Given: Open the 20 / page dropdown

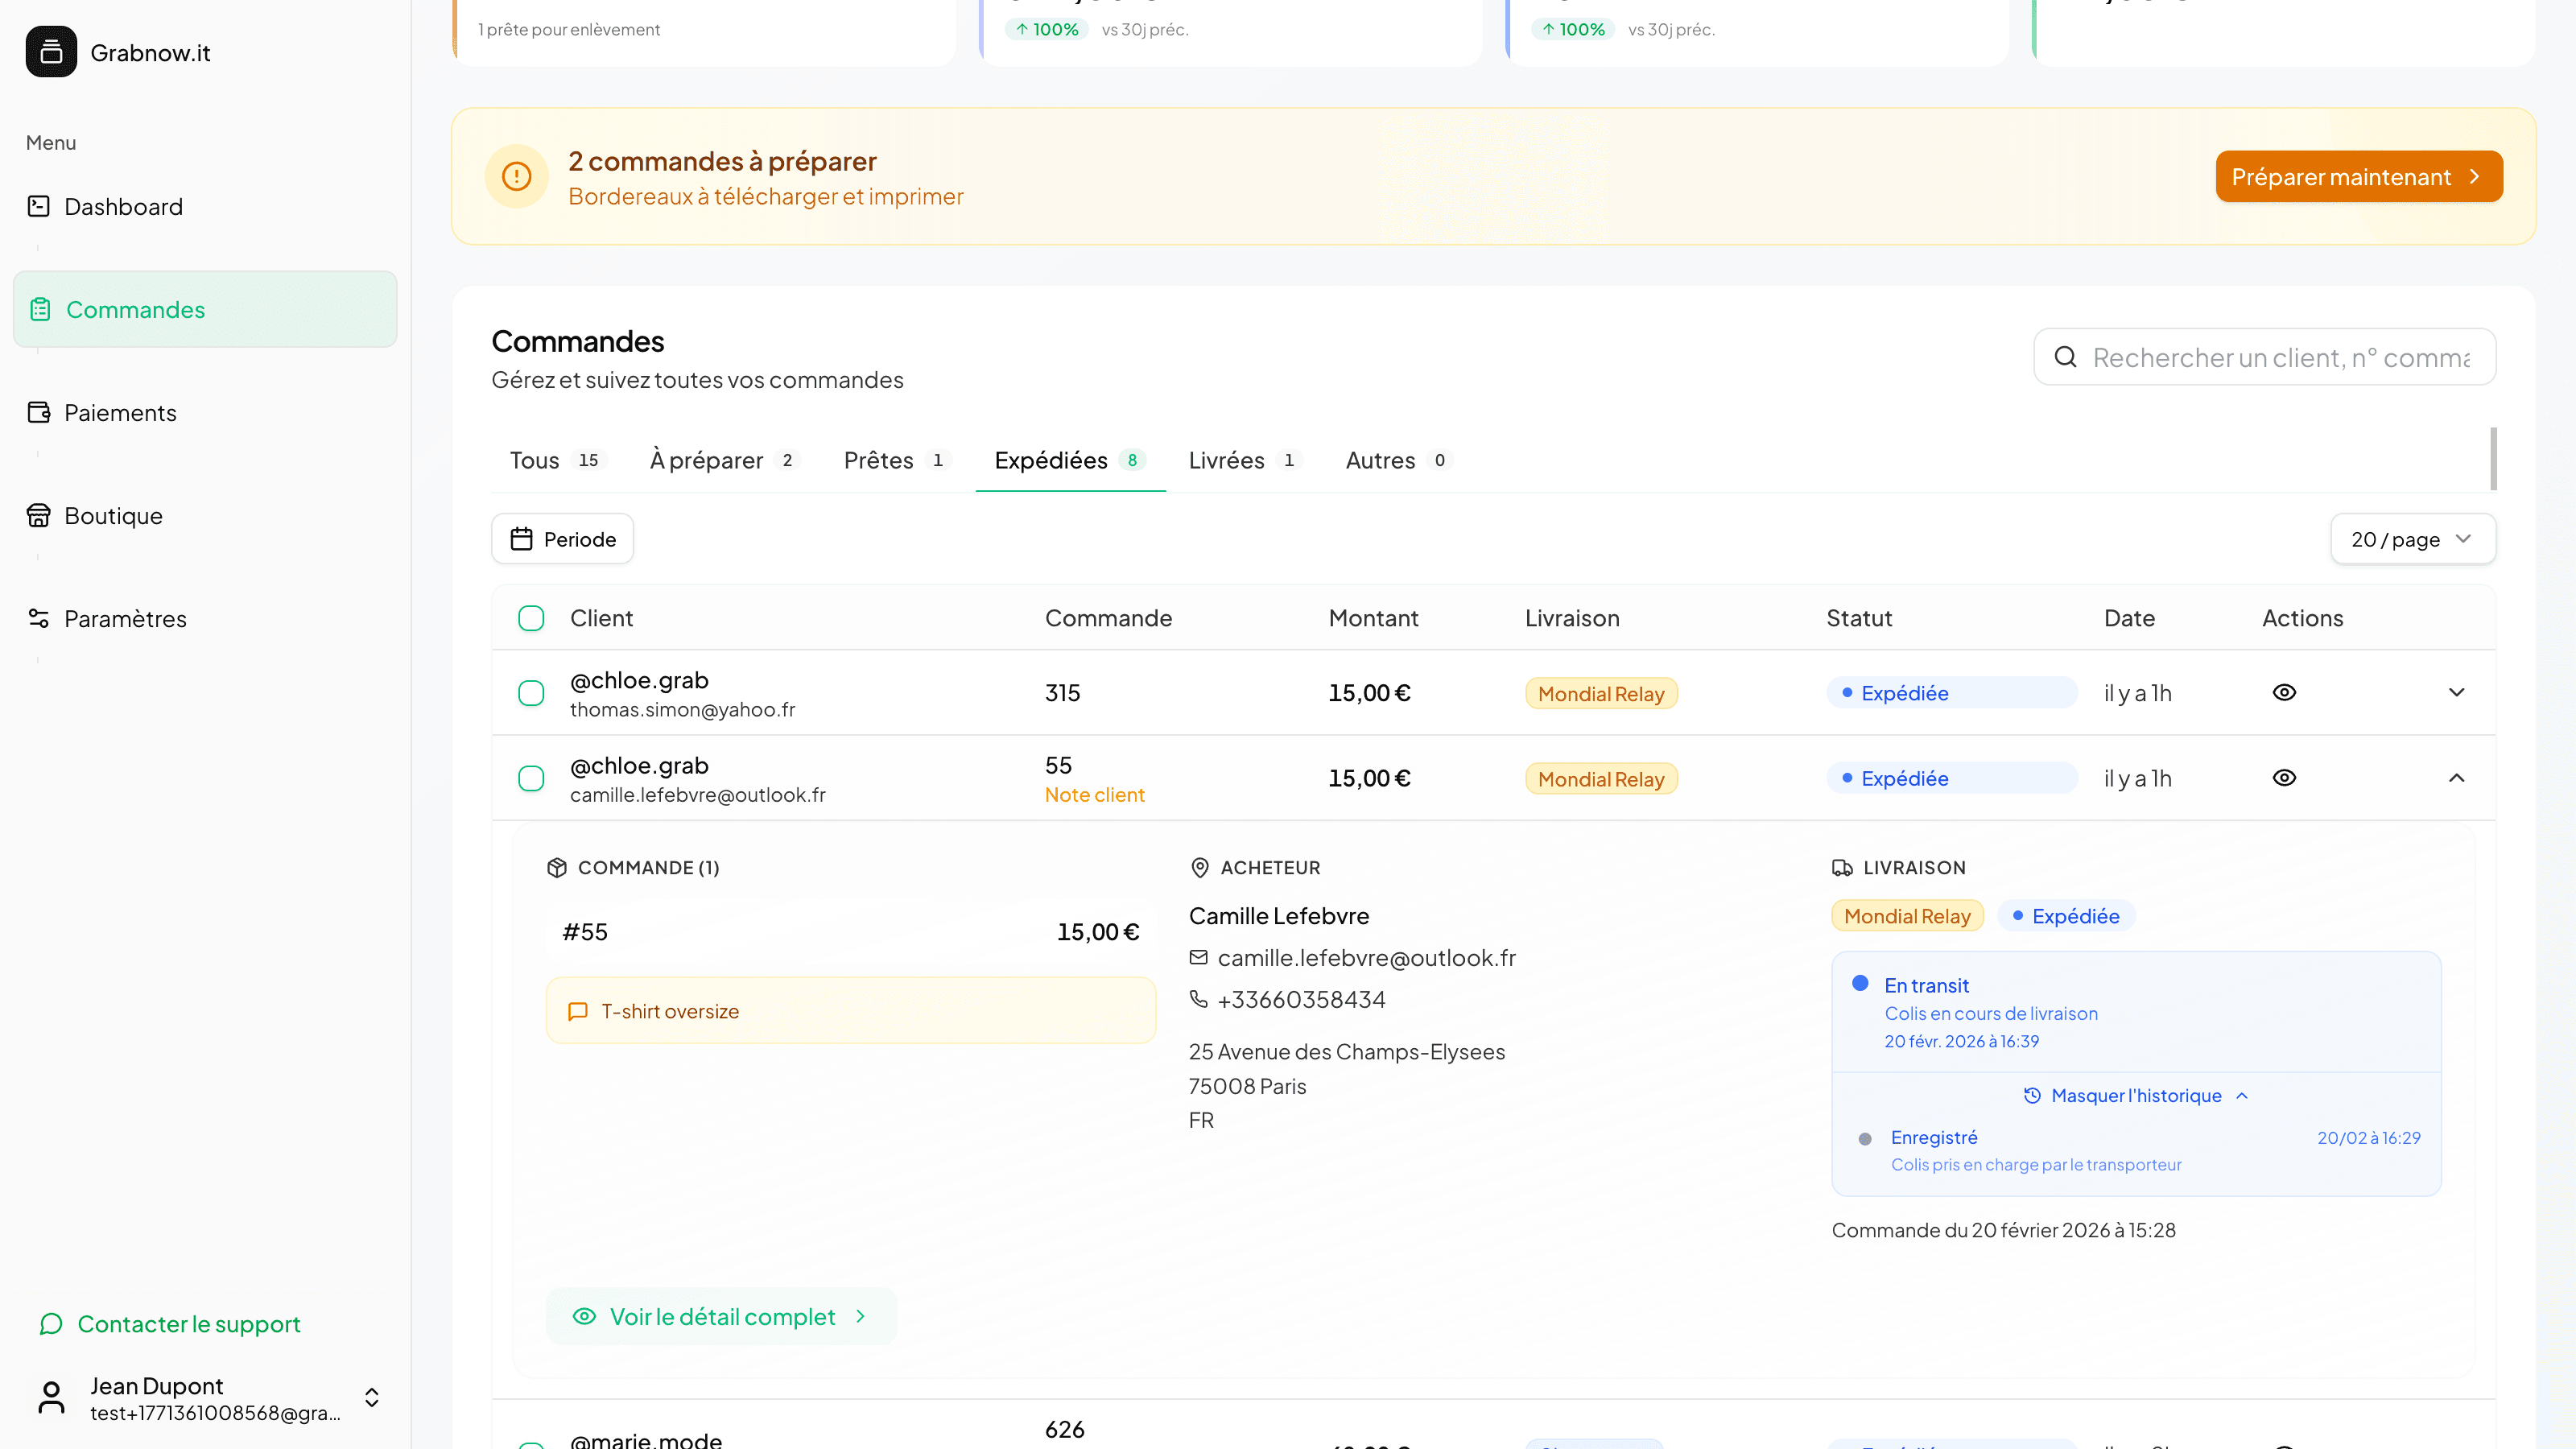Looking at the screenshot, I should click(x=2411, y=538).
